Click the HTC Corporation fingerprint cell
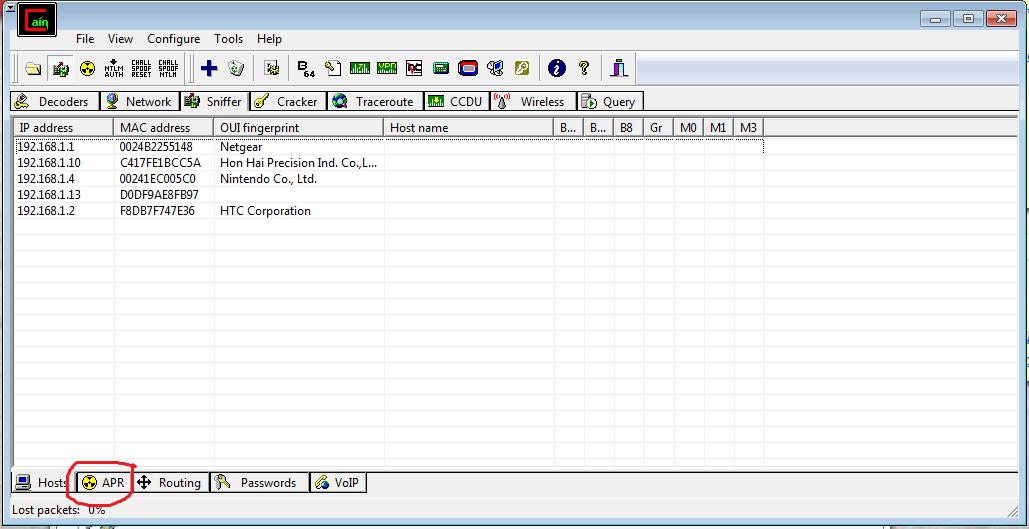This screenshot has width=1029, height=529. click(265, 211)
